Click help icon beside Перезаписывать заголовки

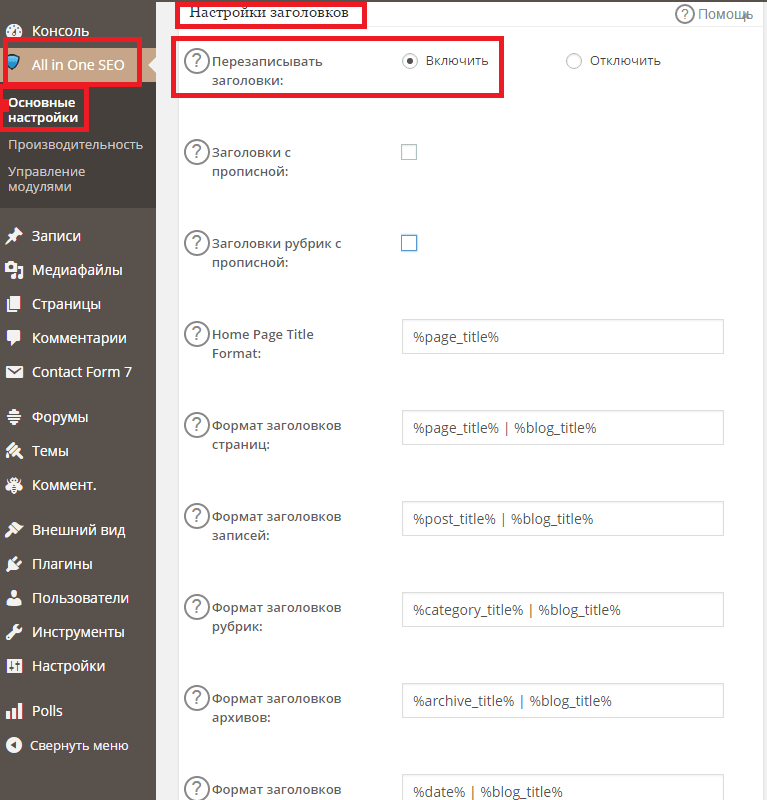196,61
